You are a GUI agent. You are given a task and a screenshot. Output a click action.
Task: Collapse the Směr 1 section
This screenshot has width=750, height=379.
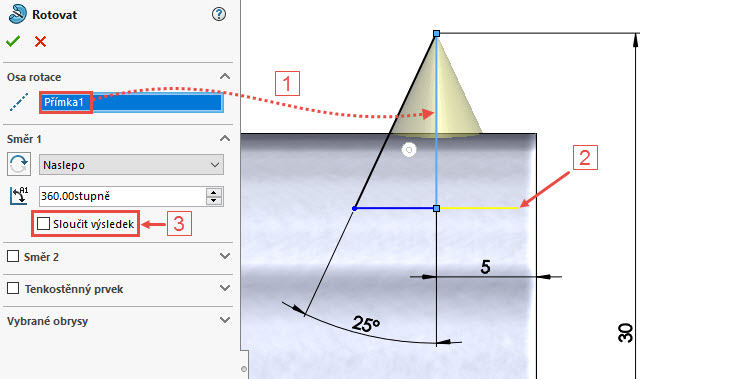tap(224, 139)
